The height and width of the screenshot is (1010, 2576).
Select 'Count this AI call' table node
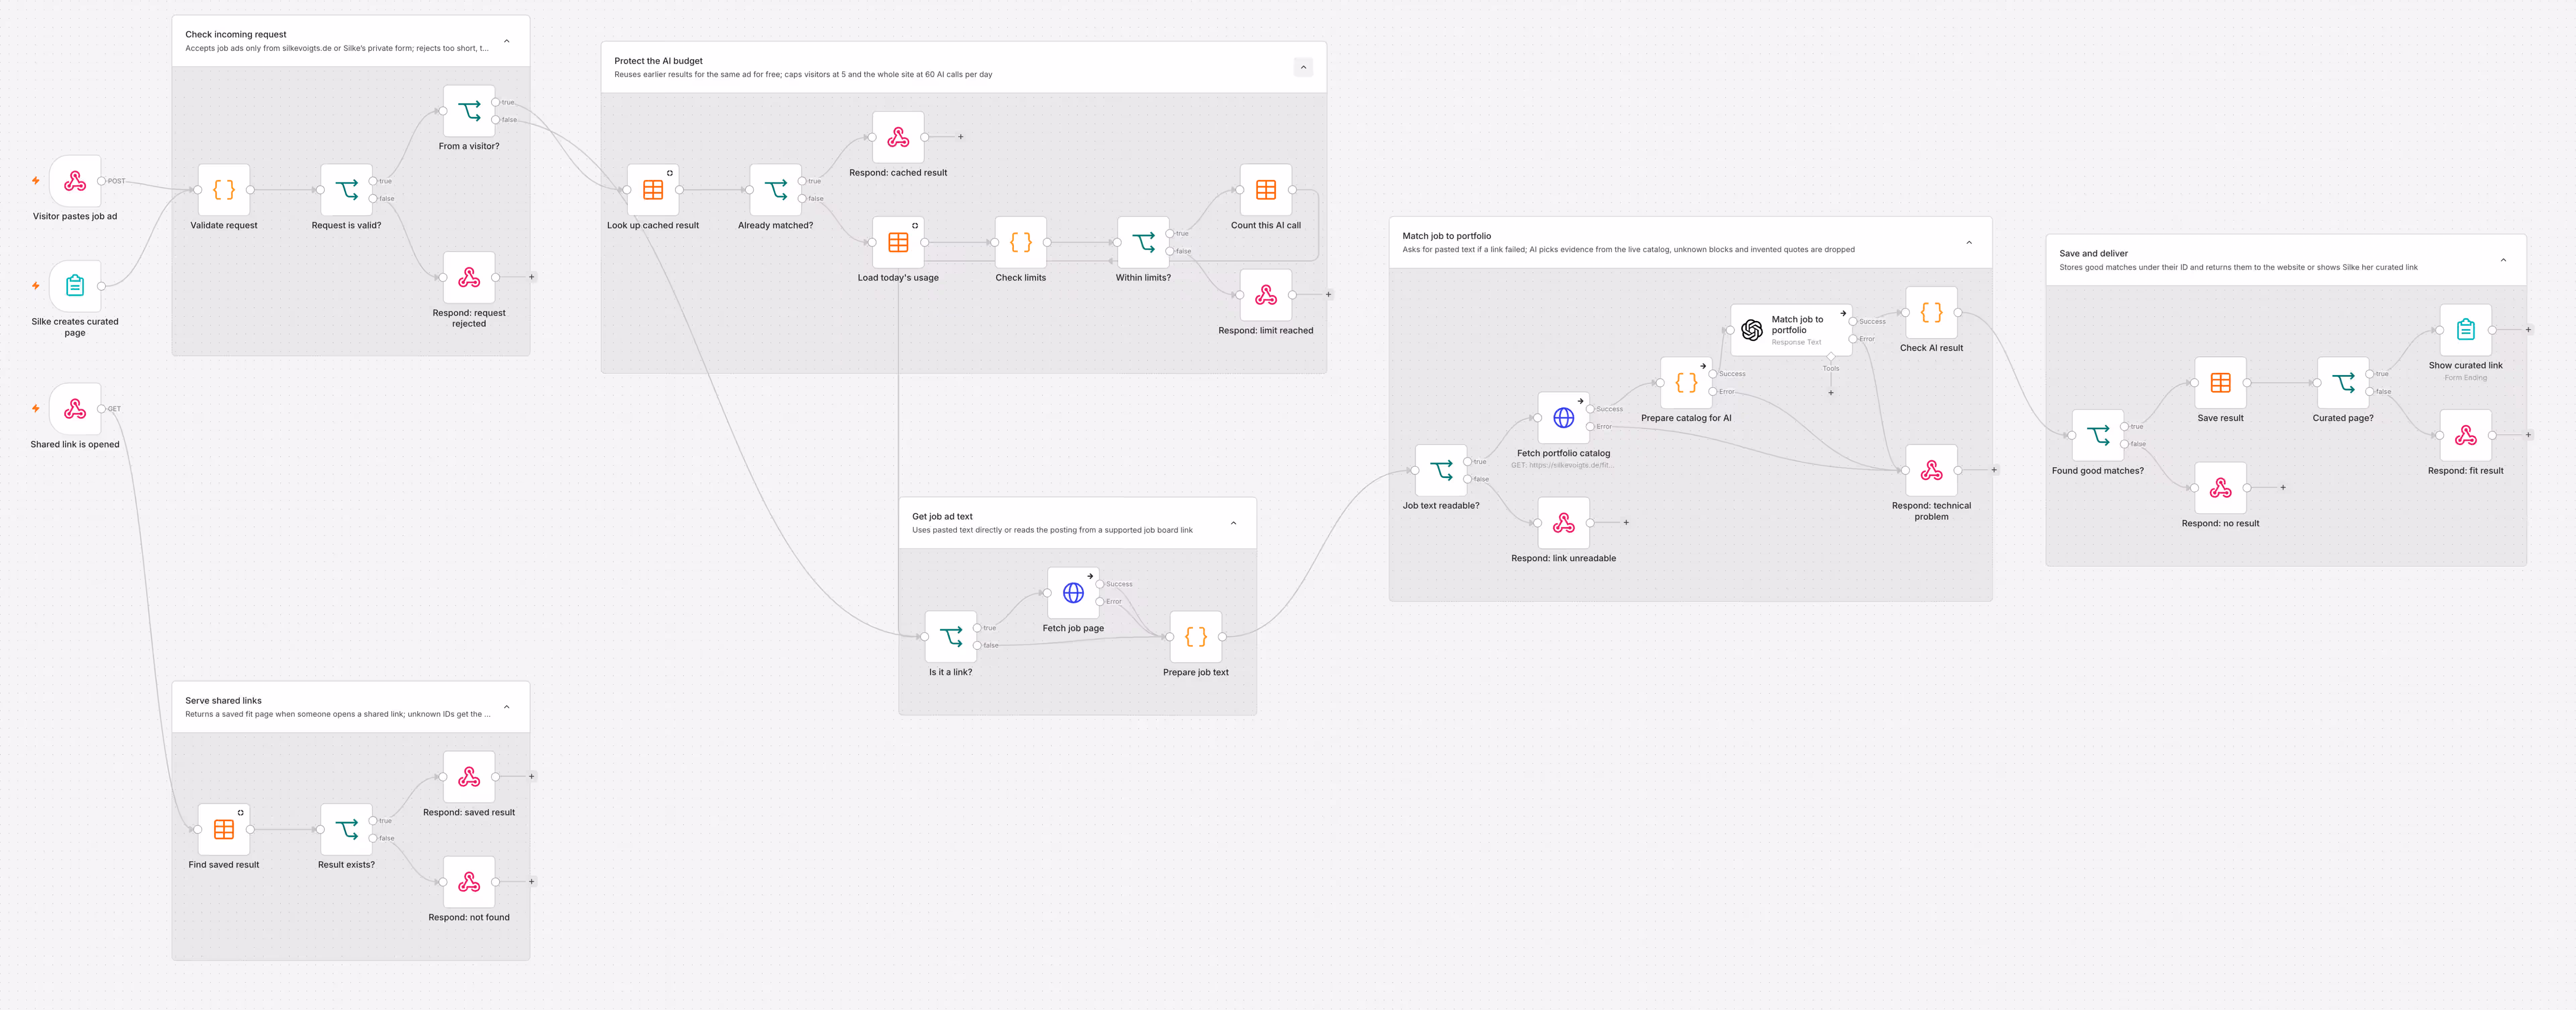click(x=1266, y=190)
